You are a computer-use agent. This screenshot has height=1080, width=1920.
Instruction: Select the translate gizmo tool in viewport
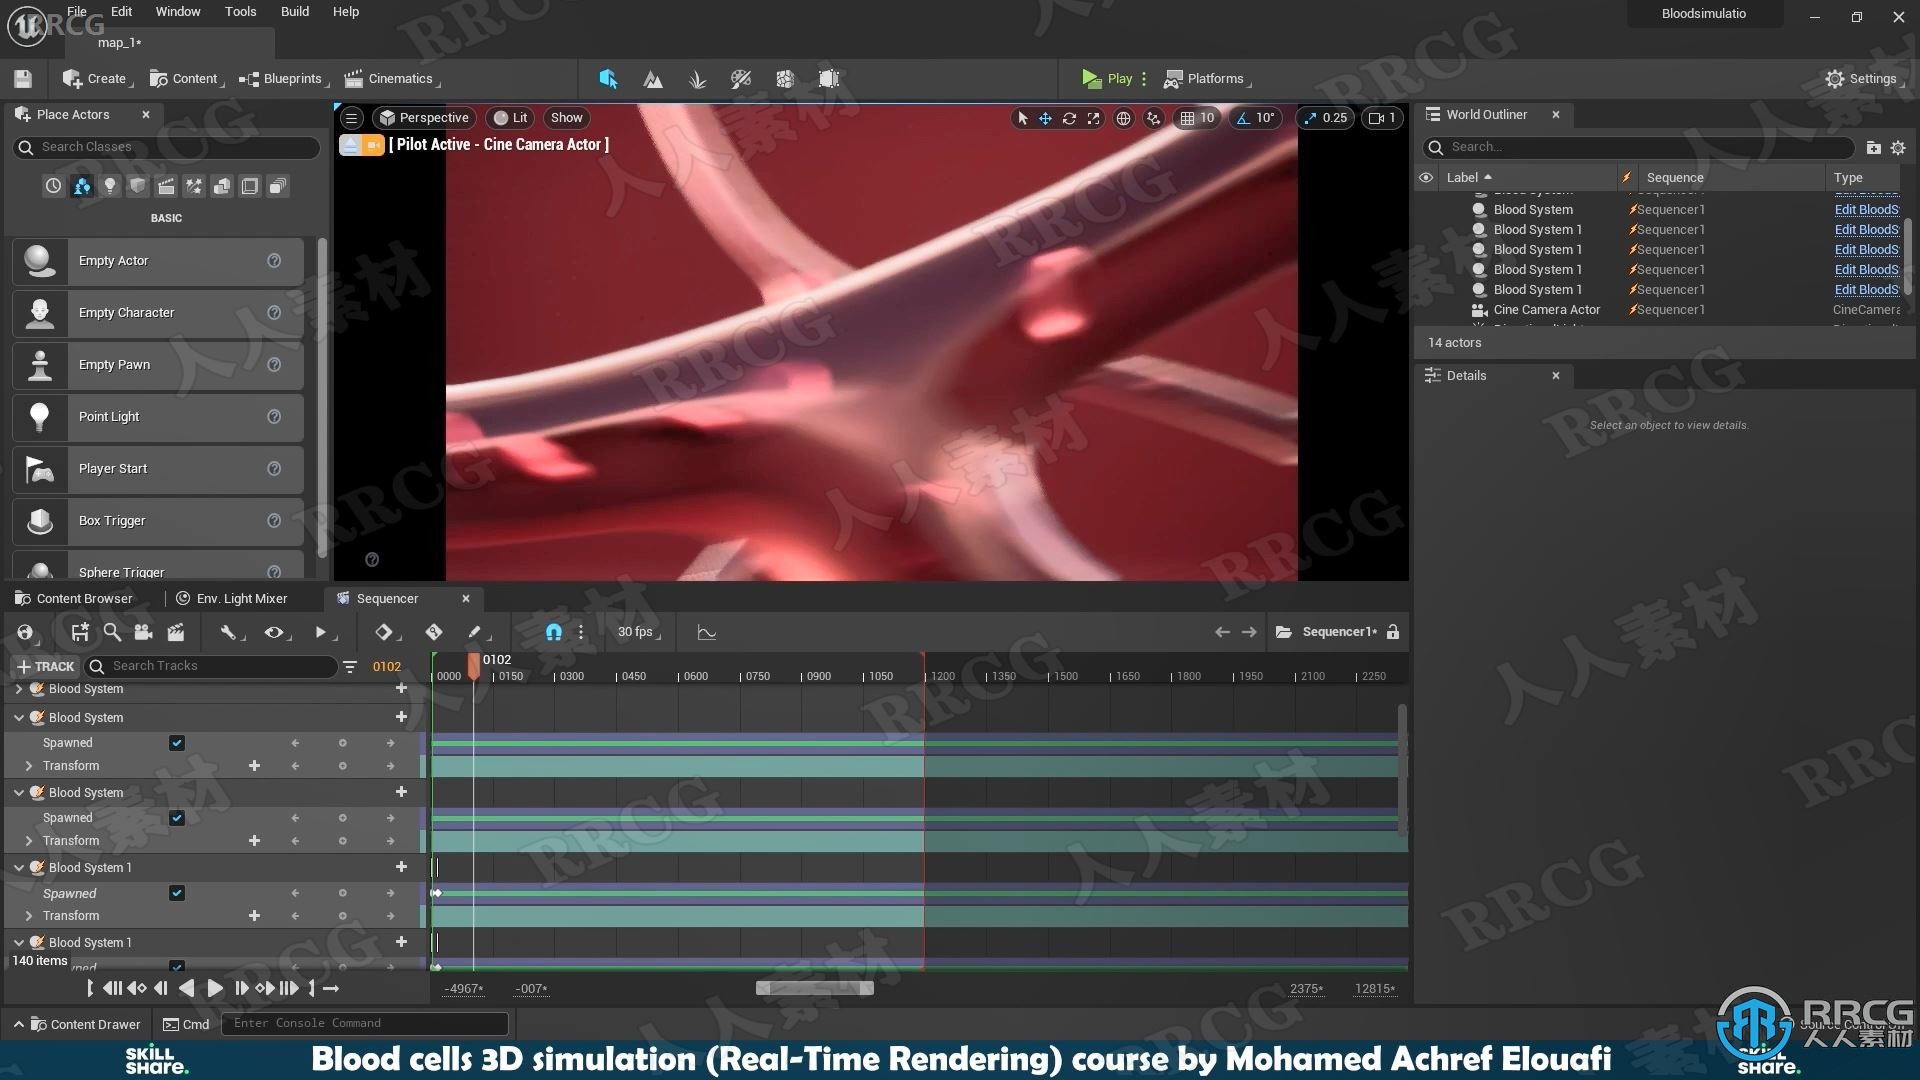(1045, 118)
